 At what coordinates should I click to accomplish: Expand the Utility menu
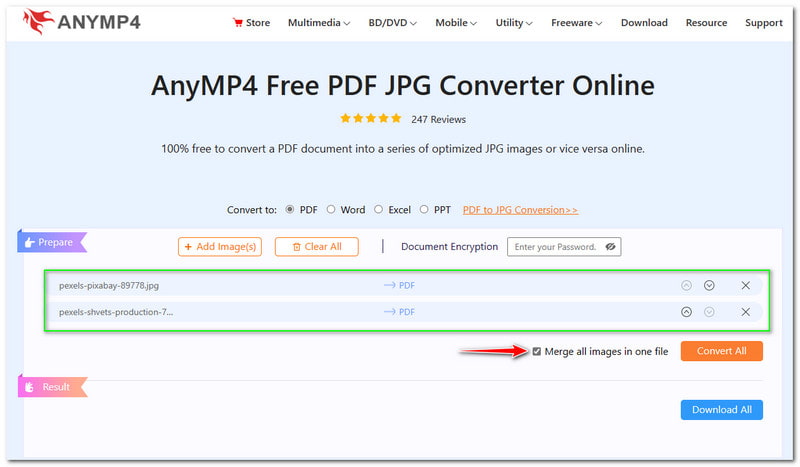(x=514, y=22)
